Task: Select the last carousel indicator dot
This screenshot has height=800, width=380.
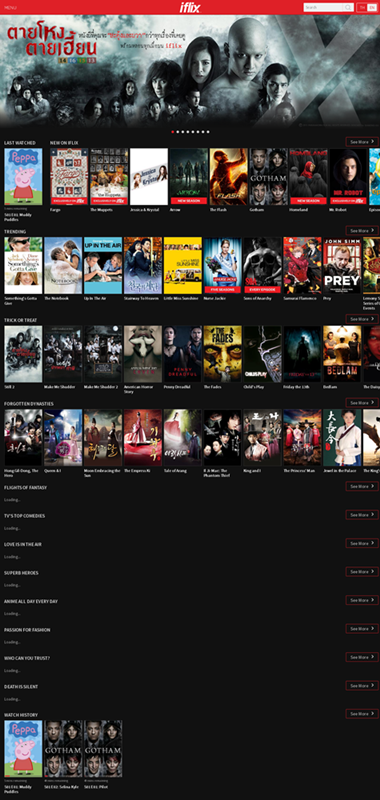Action: [208, 132]
